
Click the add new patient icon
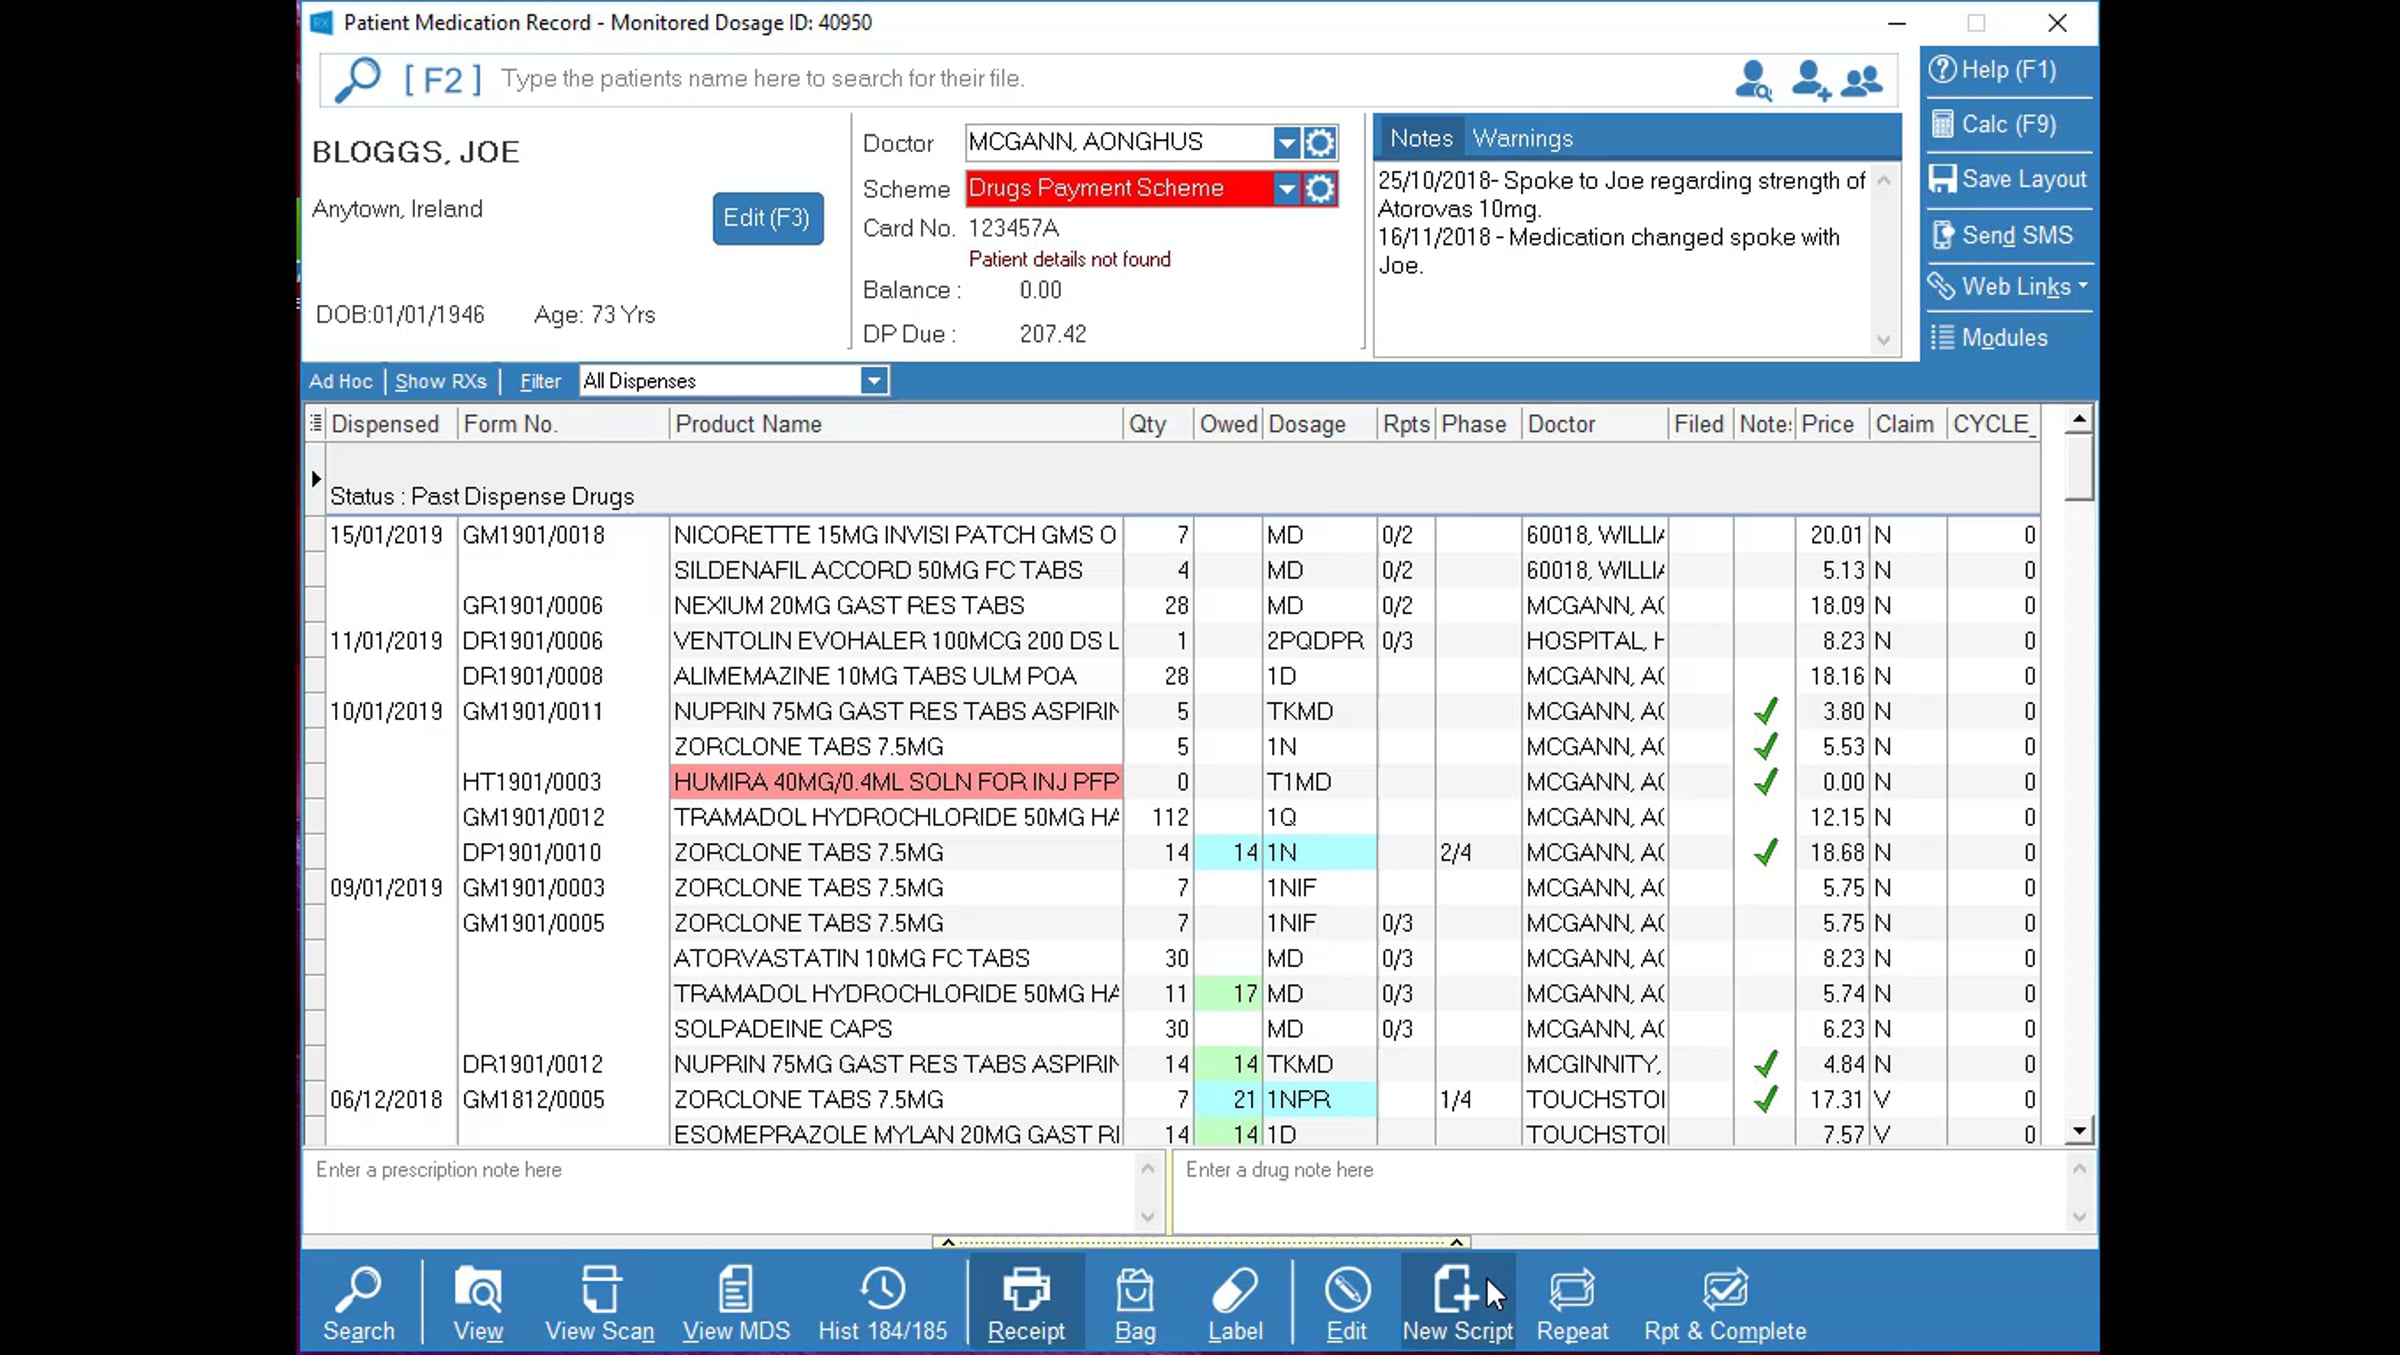coord(1810,80)
